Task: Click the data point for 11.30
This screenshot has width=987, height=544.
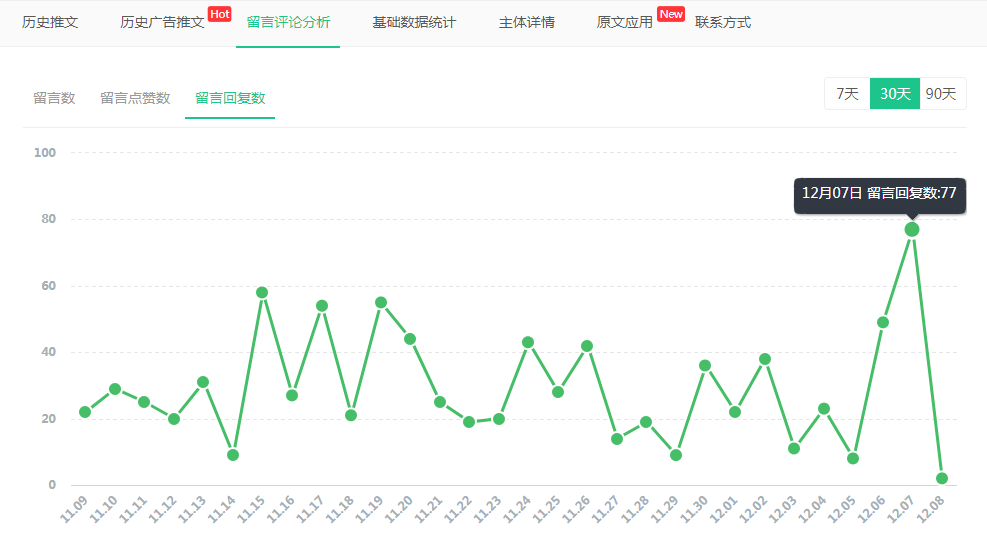Action: point(705,366)
